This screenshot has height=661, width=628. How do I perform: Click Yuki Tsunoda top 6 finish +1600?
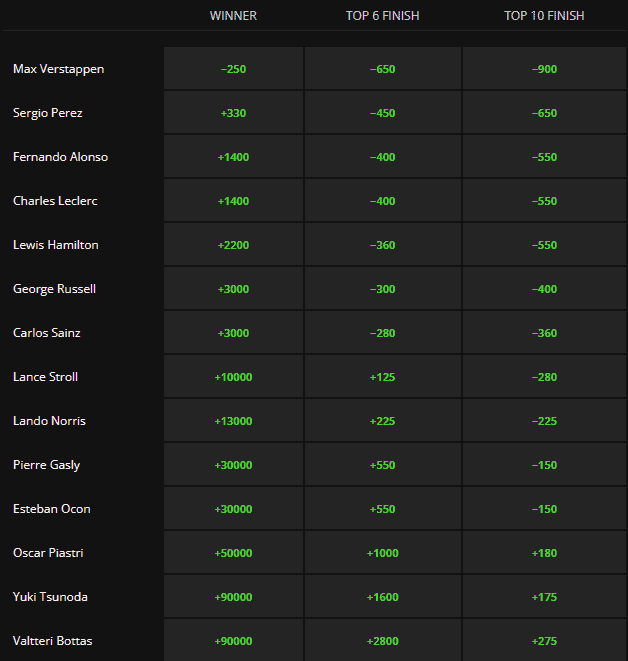[383, 597]
